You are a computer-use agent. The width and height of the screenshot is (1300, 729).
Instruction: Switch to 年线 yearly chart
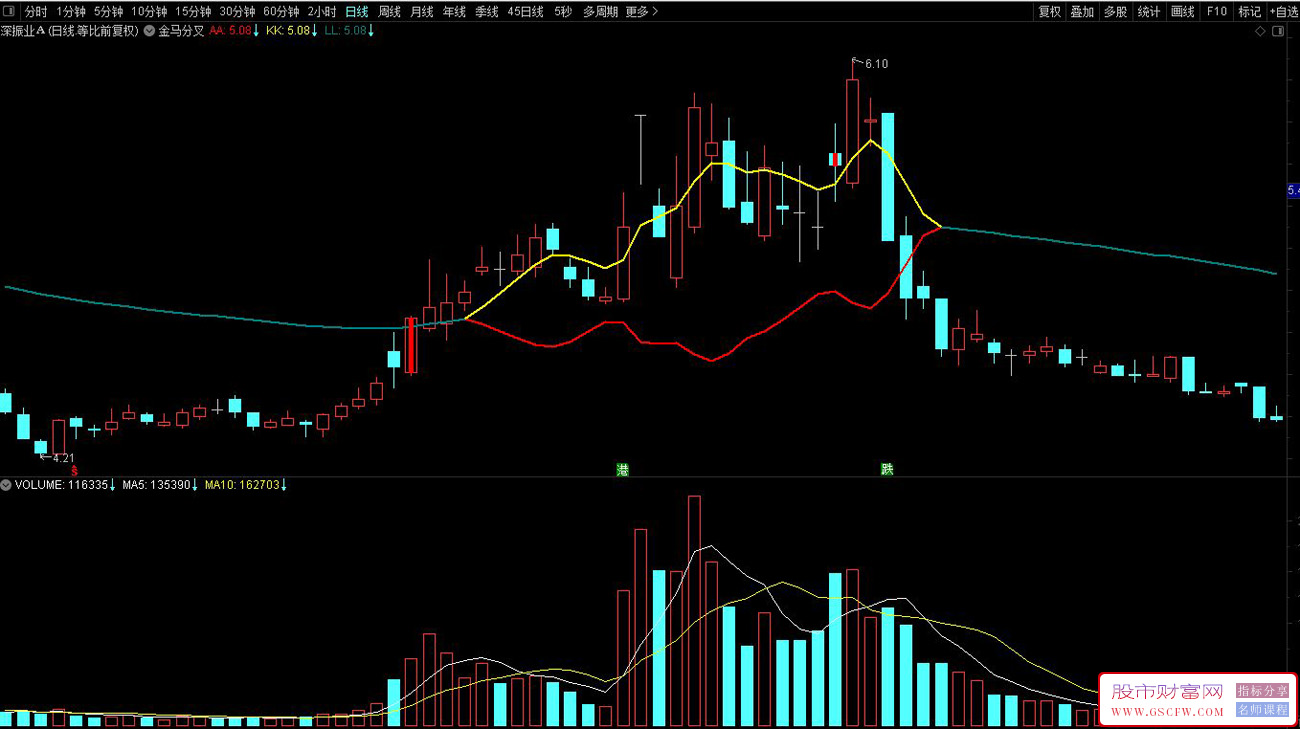[x=454, y=12]
